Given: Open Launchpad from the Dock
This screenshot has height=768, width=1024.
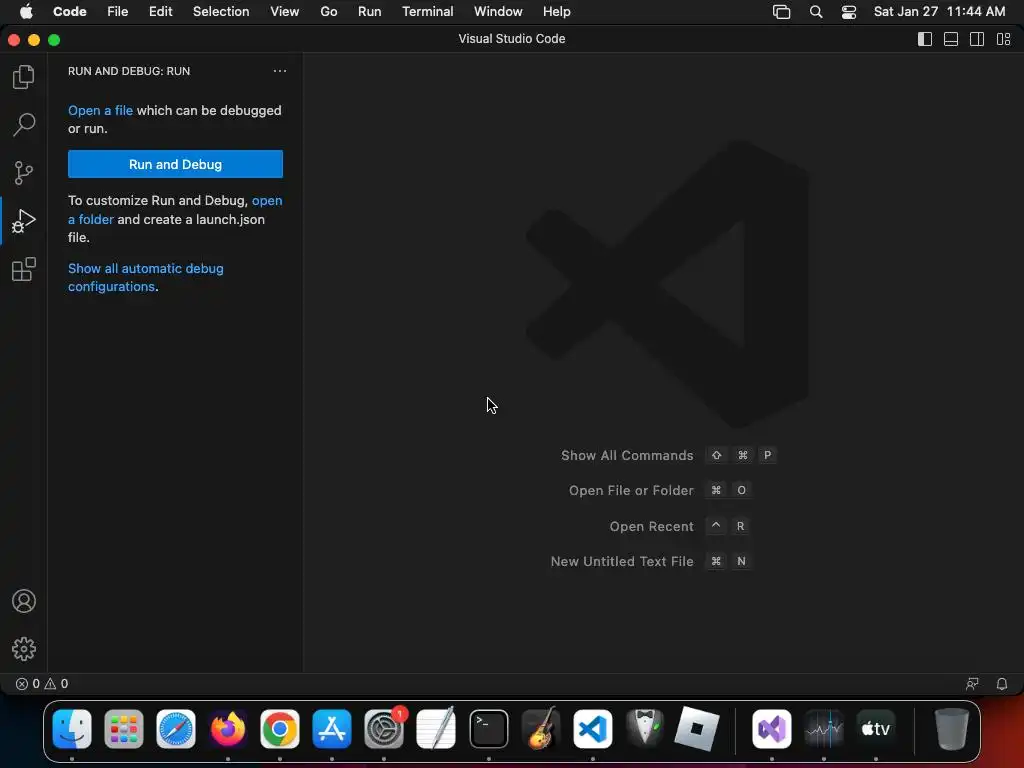Looking at the screenshot, I should pyautogui.click(x=124, y=728).
